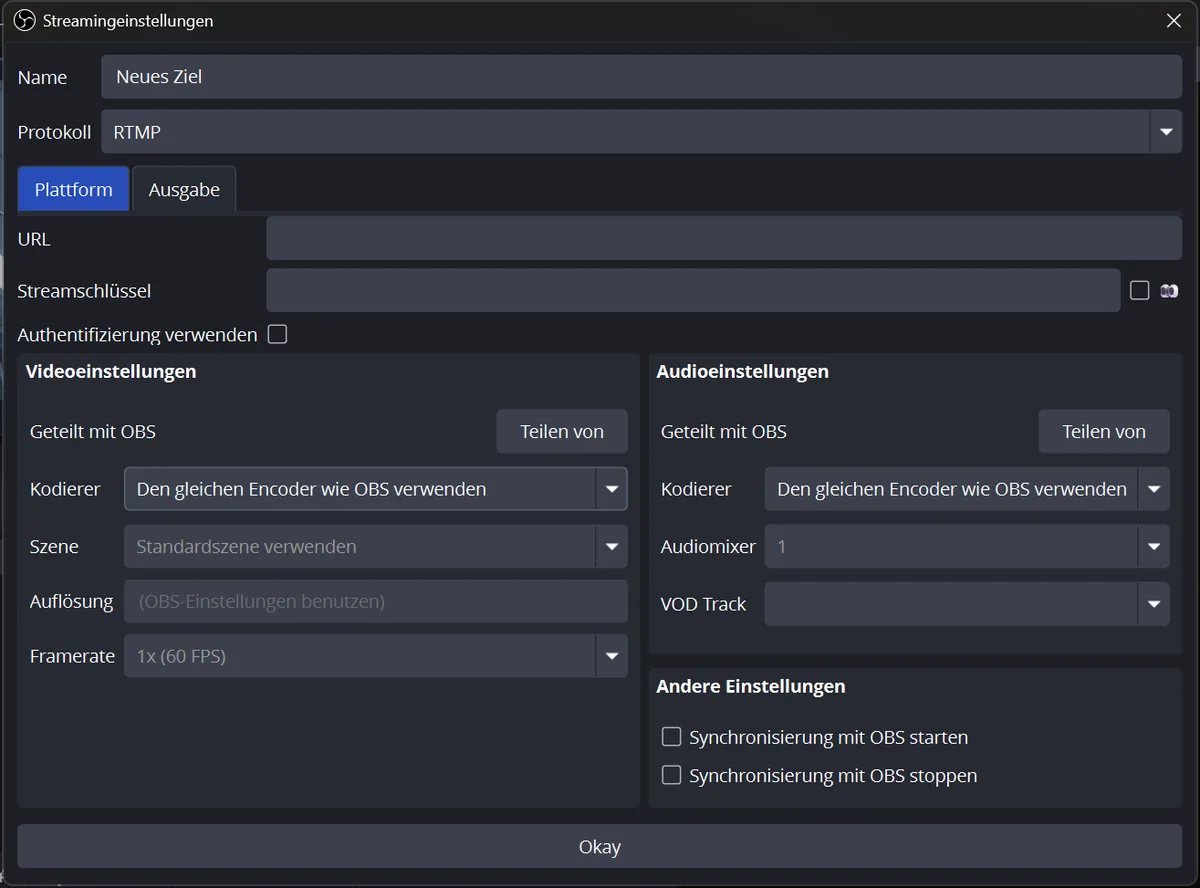The height and width of the screenshot is (888, 1200).
Task: Check Synchronisierung mit OBS stoppen
Action: point(672,775)
